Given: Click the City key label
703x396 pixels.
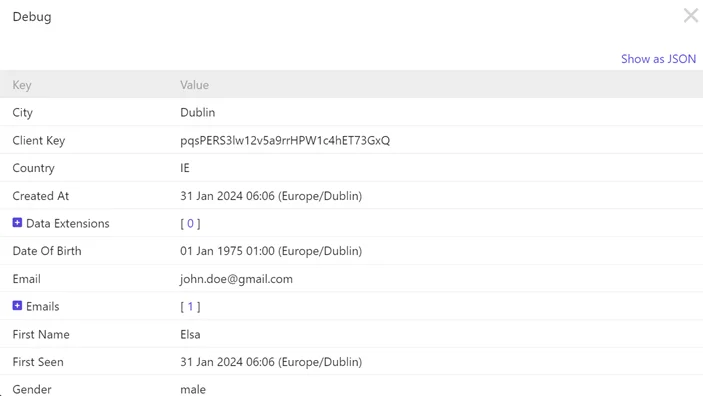Looking at the screenshot, I should tap(22, 113).
